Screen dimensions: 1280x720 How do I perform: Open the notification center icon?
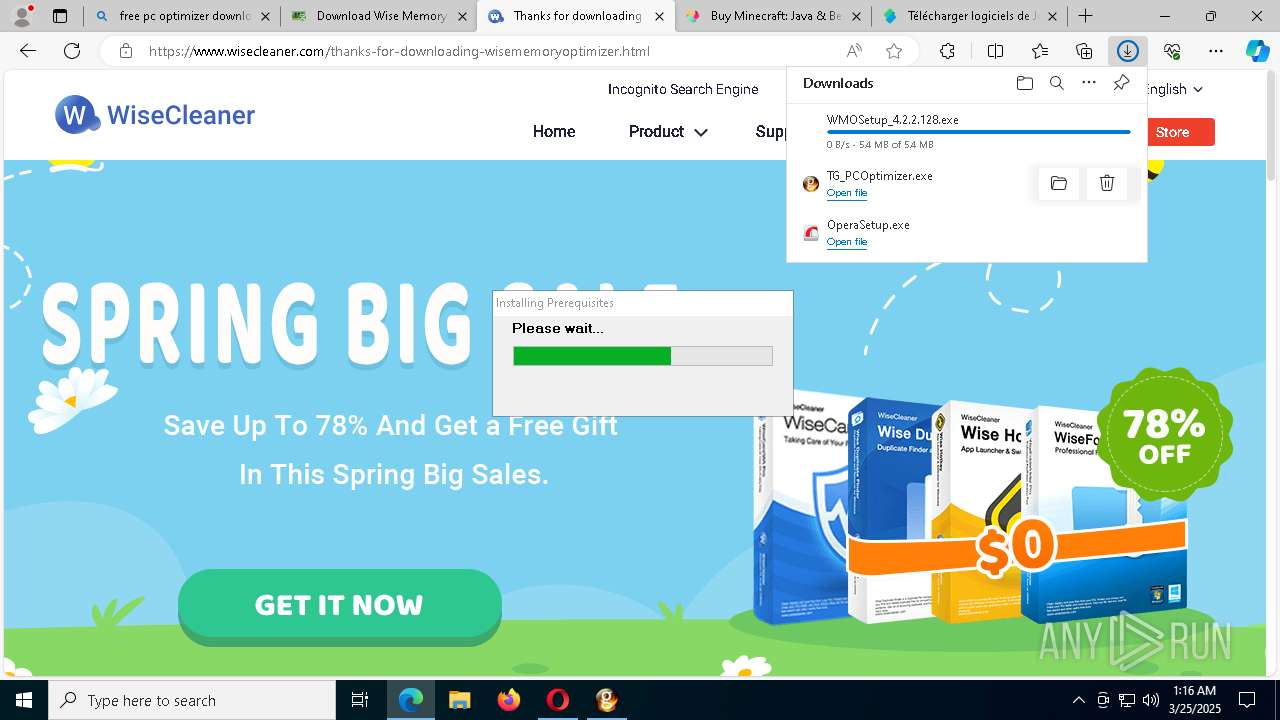pyautogui.click(x=1247, y=700)
